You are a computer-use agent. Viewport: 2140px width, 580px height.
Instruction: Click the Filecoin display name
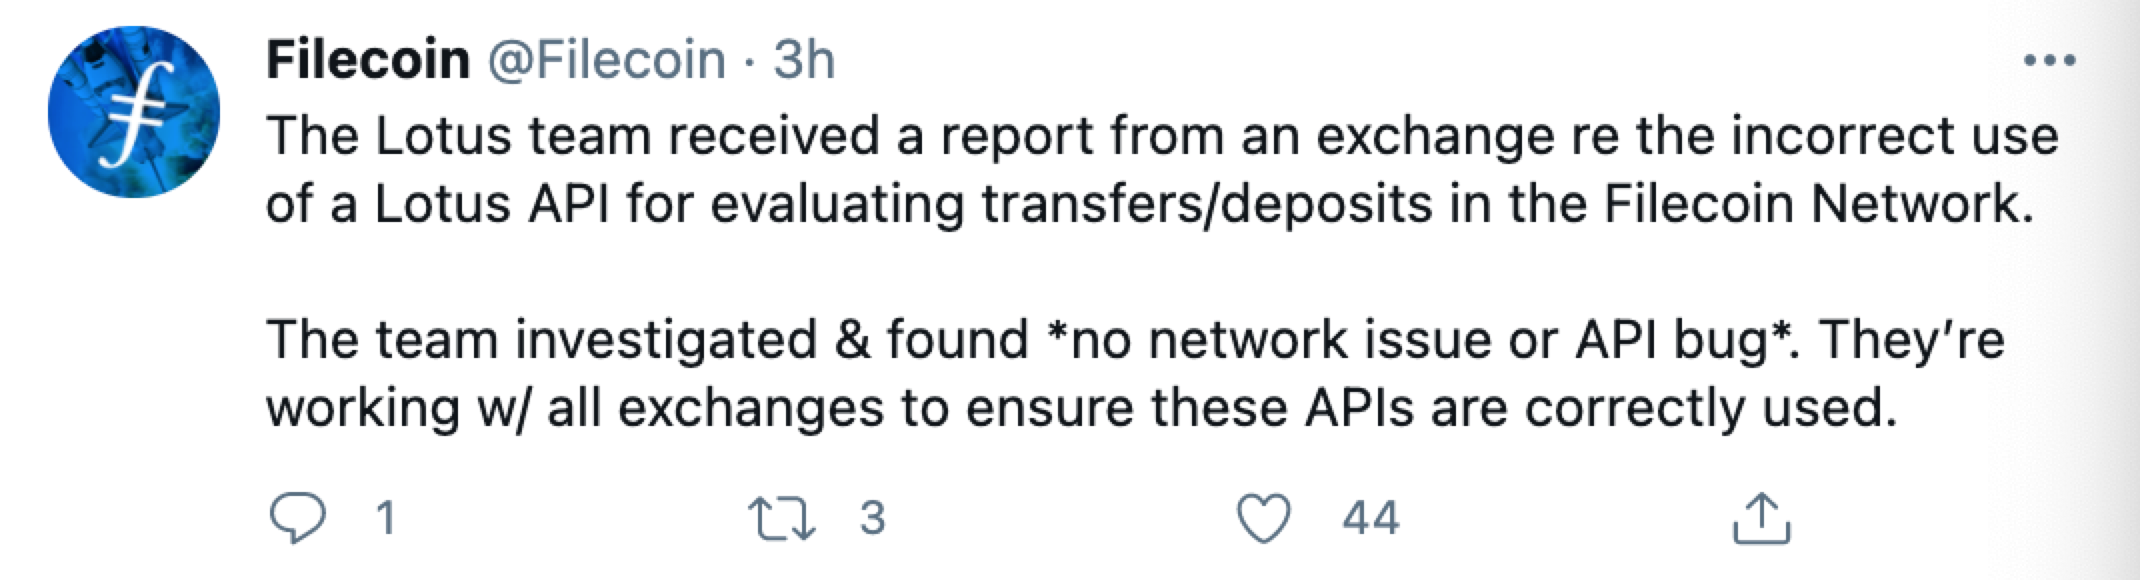tap(368, 60)
